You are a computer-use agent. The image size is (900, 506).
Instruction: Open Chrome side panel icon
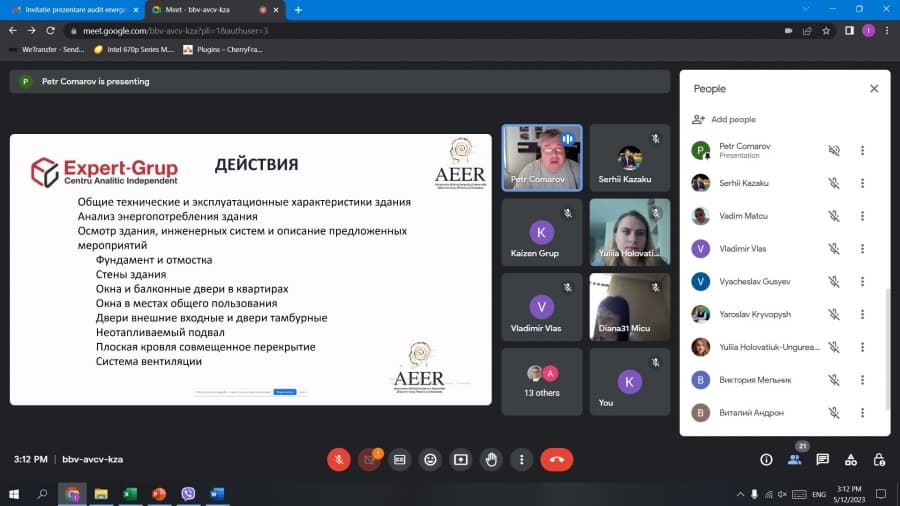pyautogui.click(x=849, y=31)
